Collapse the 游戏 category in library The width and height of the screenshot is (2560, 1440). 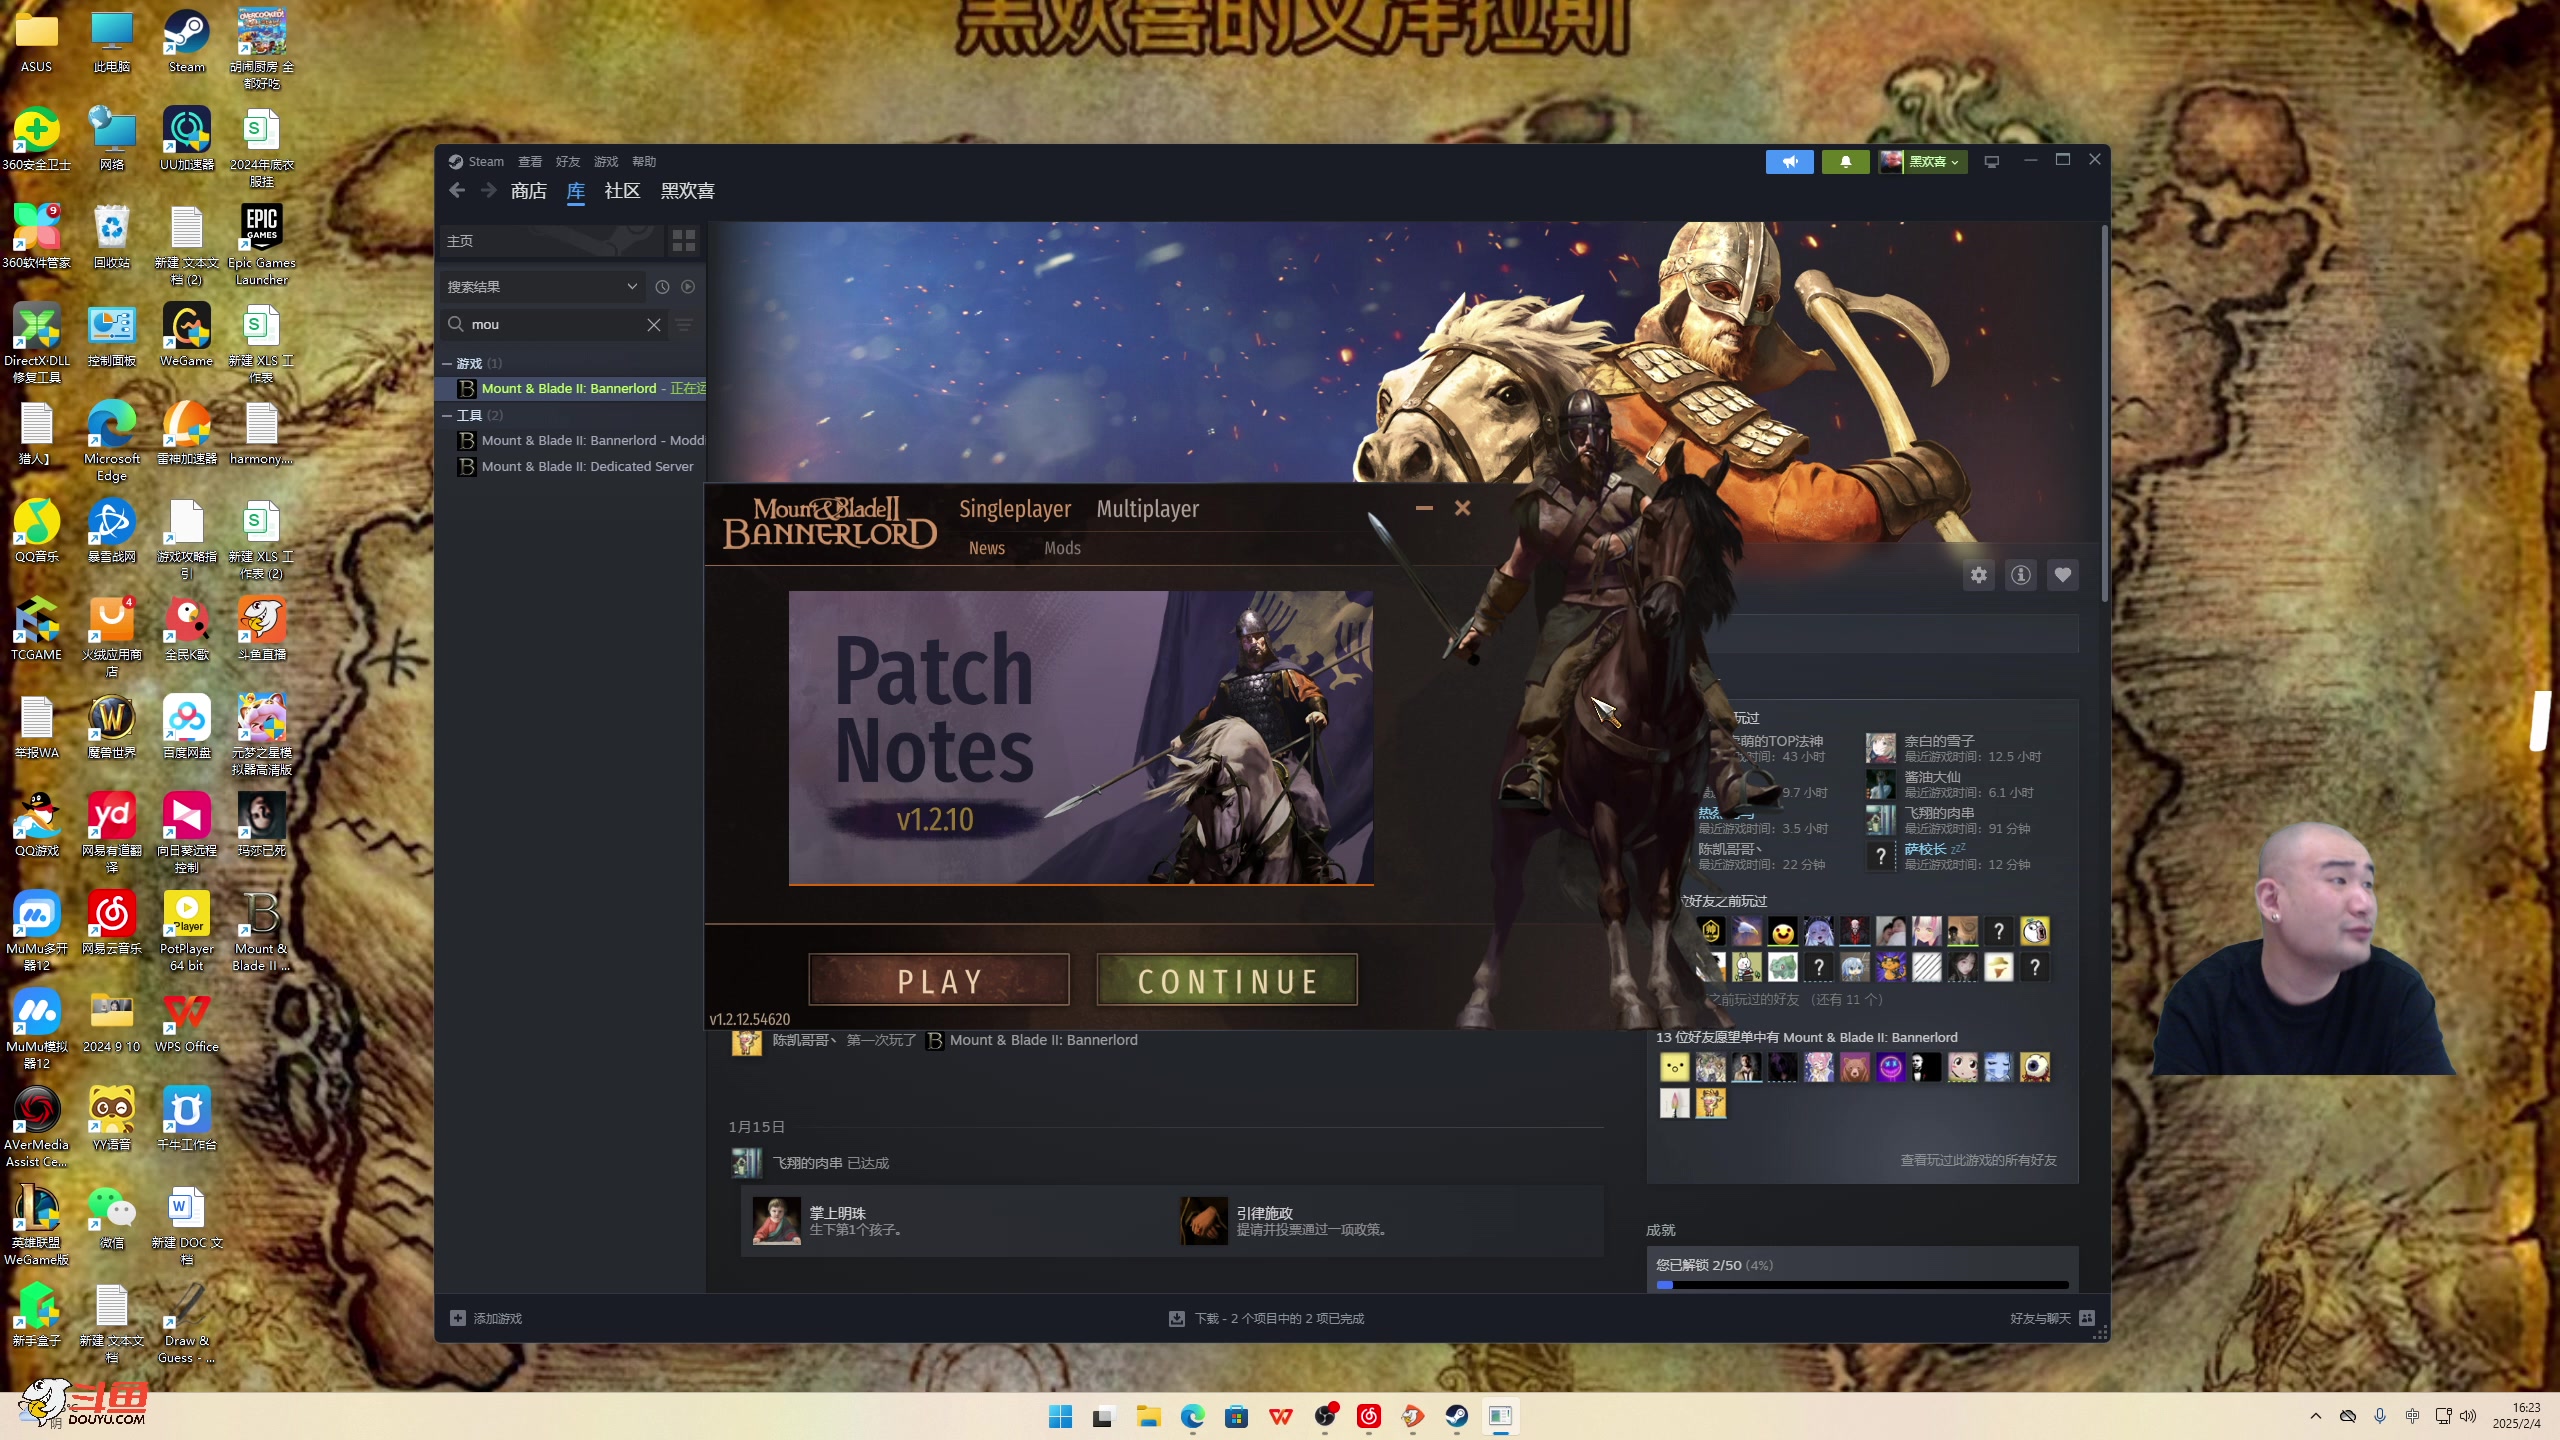[x=447, y=364]
